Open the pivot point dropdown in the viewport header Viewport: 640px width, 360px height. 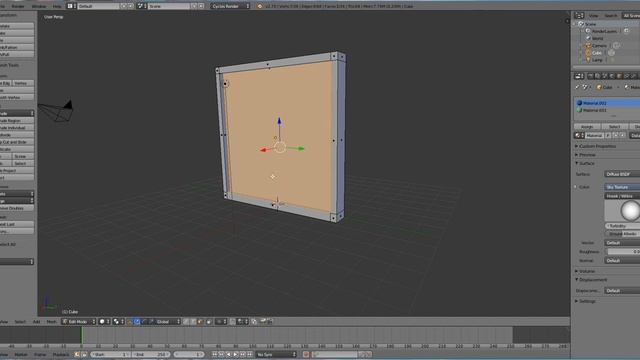pyautogui.click(x=118, y=322)
